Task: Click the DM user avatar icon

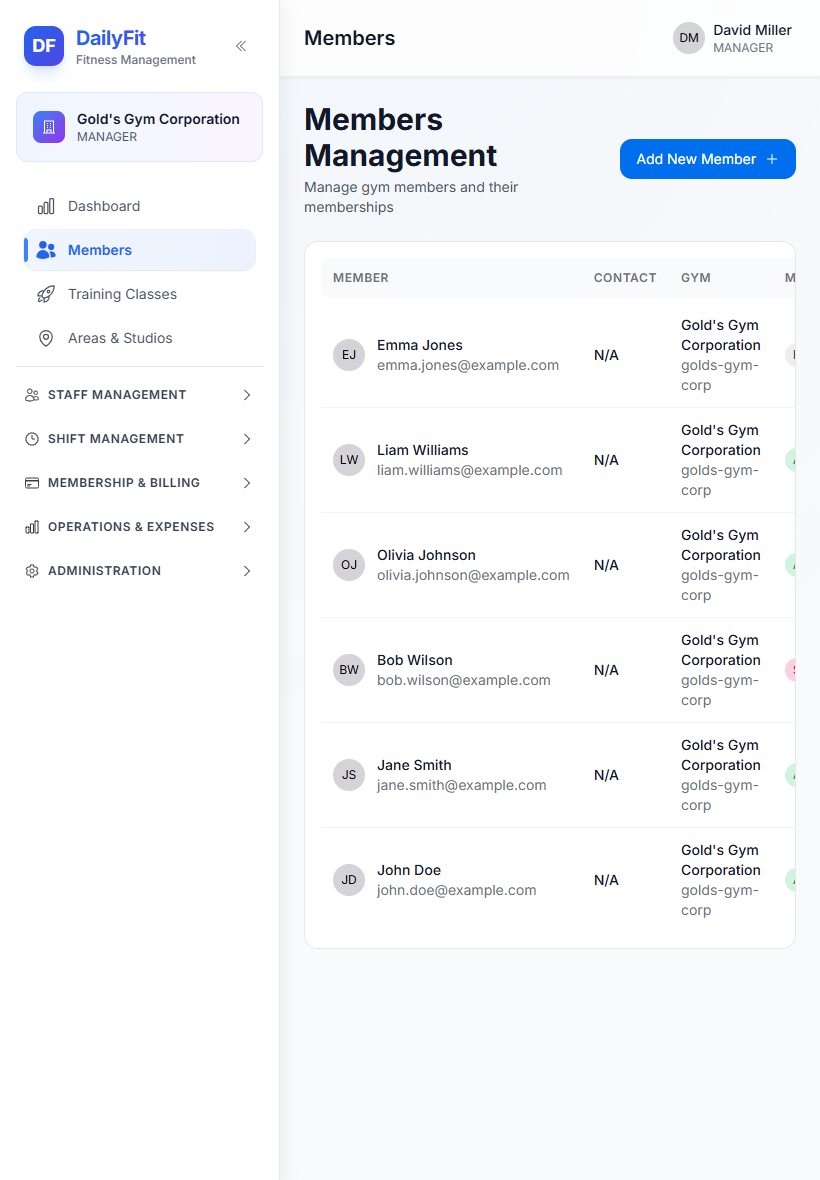Action: tap(688, 38)
